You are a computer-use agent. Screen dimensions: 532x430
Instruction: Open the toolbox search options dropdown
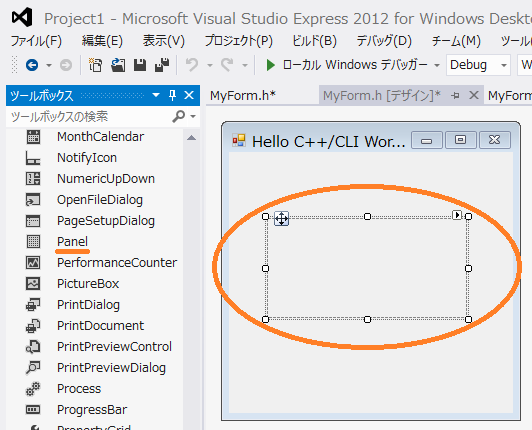point(193,117)
